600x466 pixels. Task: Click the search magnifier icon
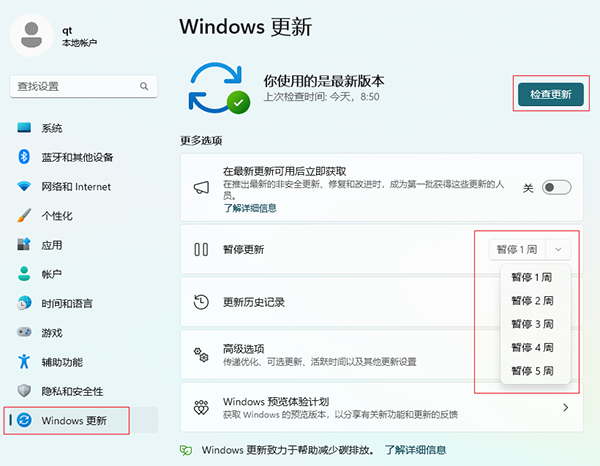144,86
